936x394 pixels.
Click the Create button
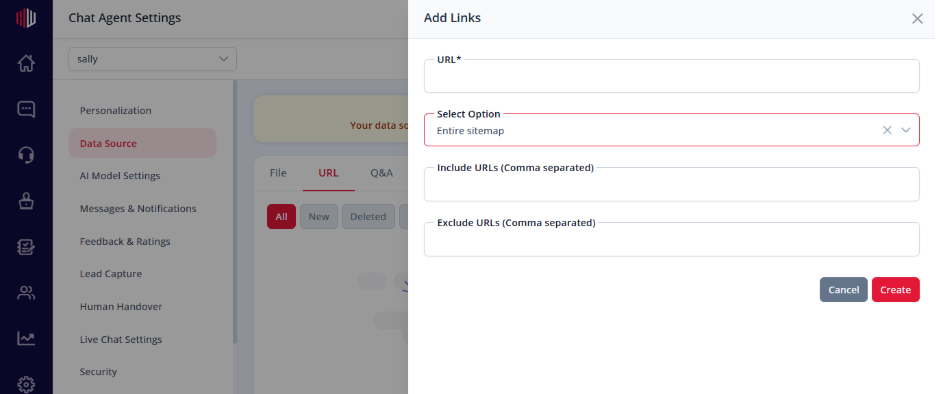[895, 290]
